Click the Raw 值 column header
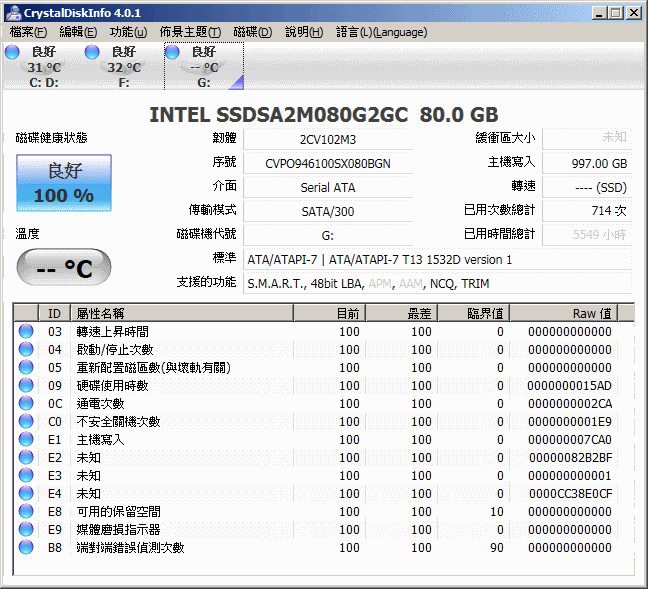The height and width of the screenshot is (589, 648). coord(592,313)
